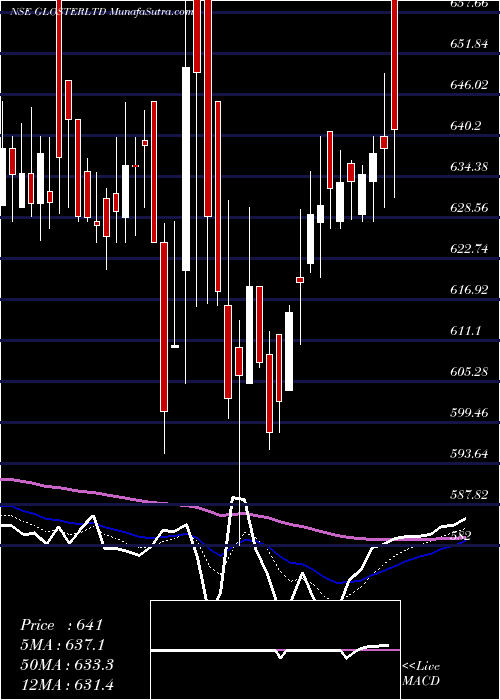500x700 pixels.
Task: Click the 651.84 price axis label
Action: pyautogui.click(x=469, y=44)
